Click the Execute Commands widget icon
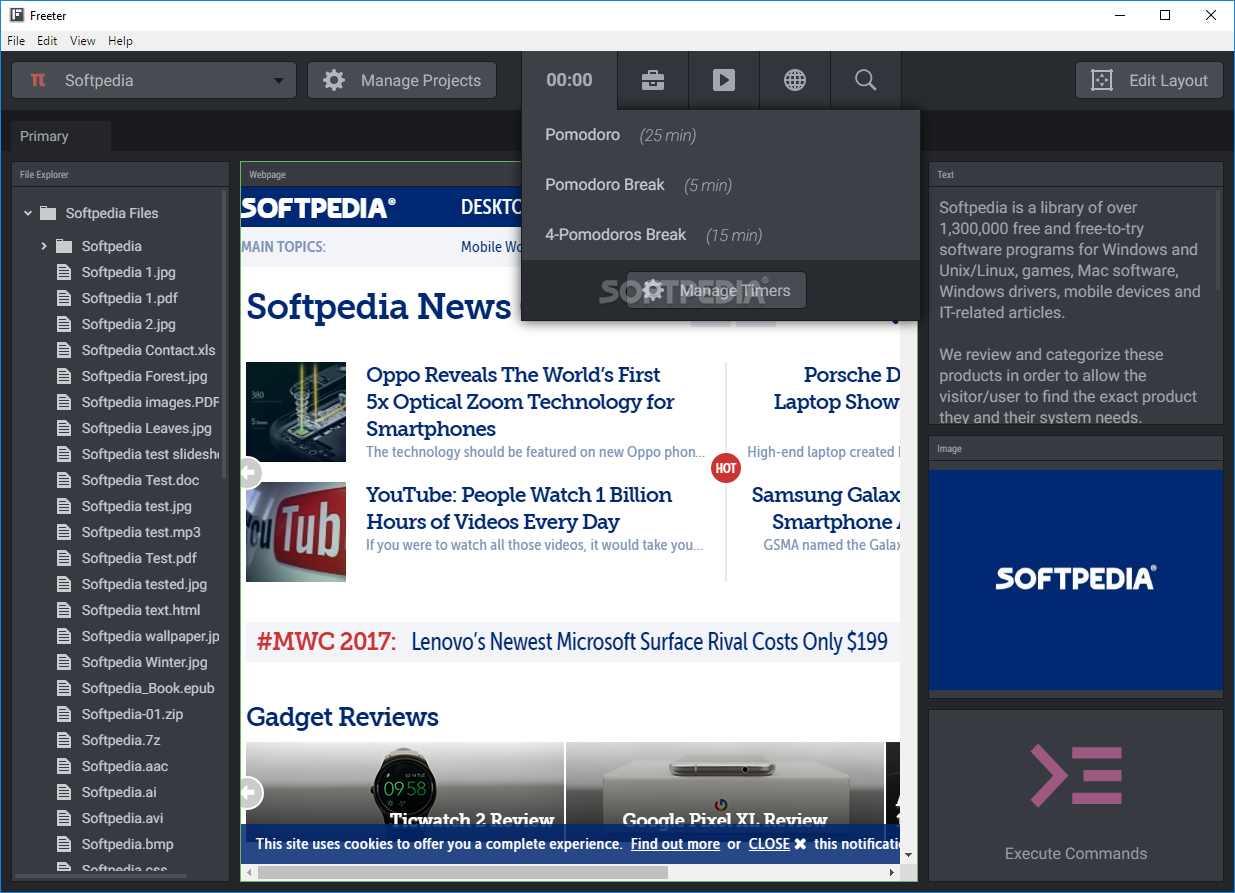Screen dimensions: 1235x893 click(1076, 776)
